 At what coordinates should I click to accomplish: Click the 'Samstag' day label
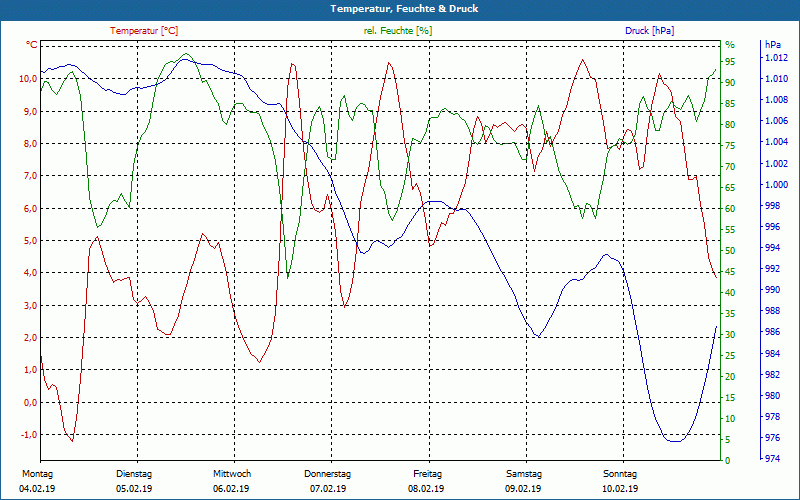[x=524, y=474]
